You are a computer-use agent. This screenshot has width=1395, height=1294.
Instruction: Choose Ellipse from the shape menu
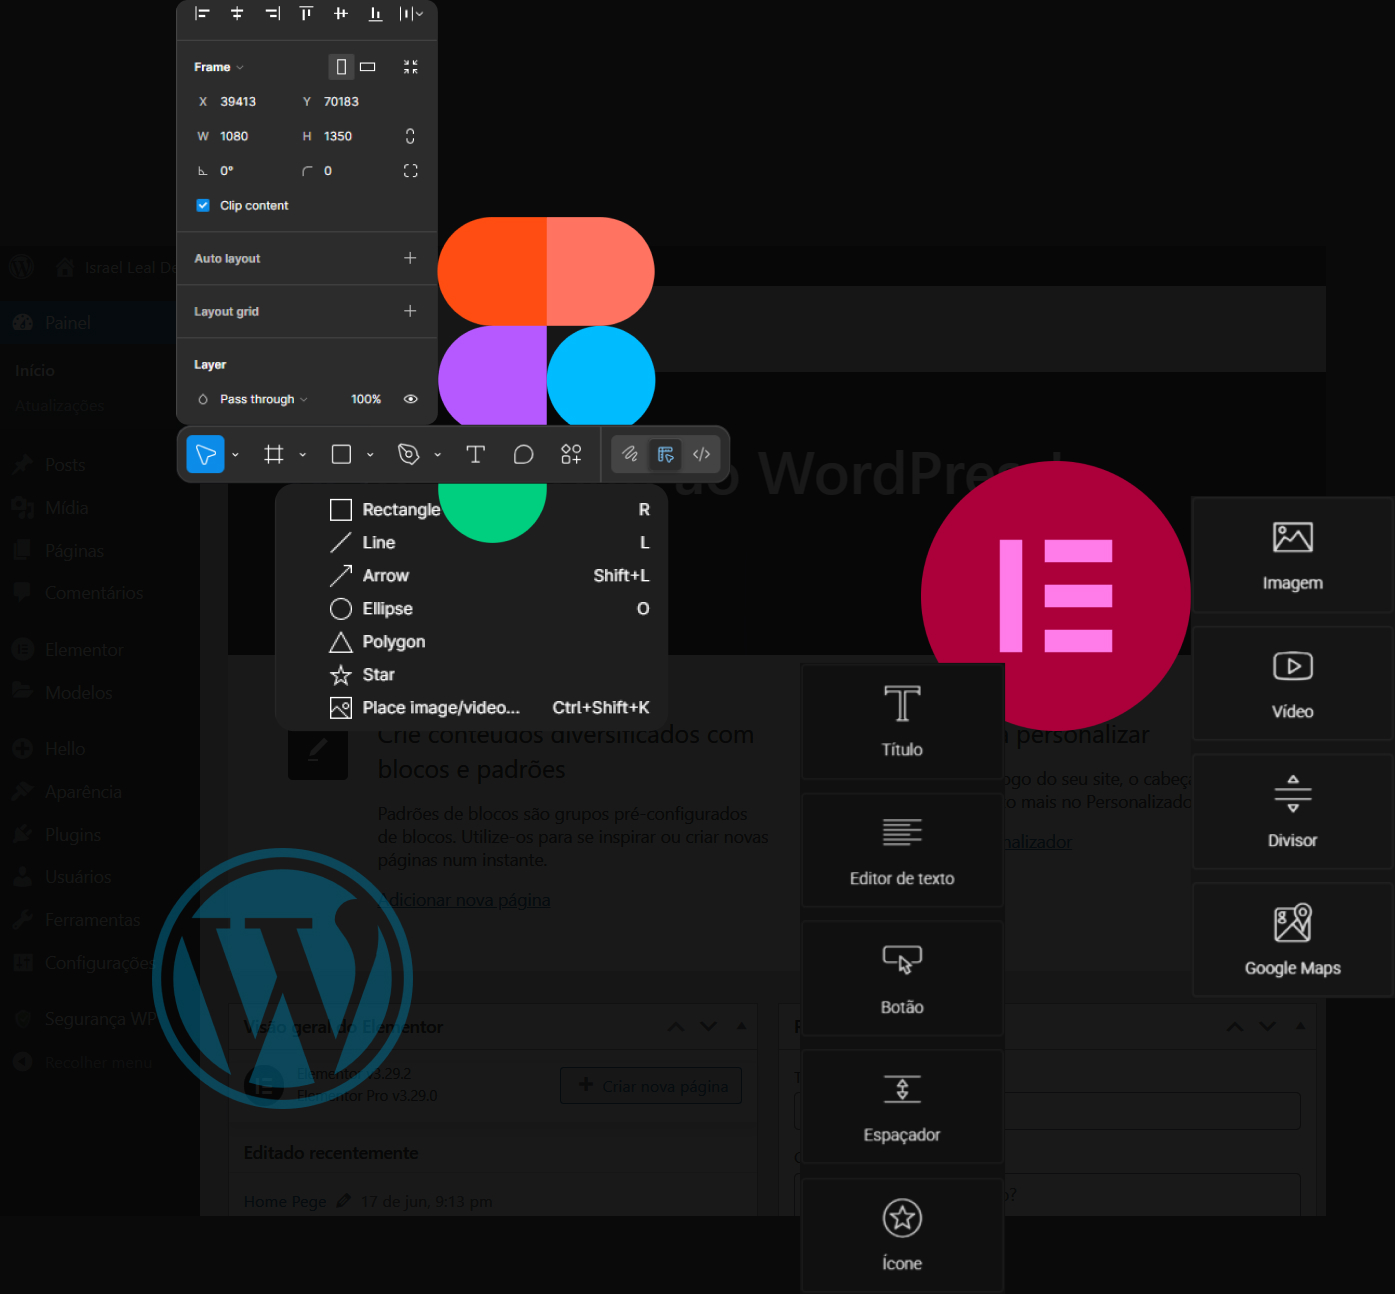click(387, 609)
